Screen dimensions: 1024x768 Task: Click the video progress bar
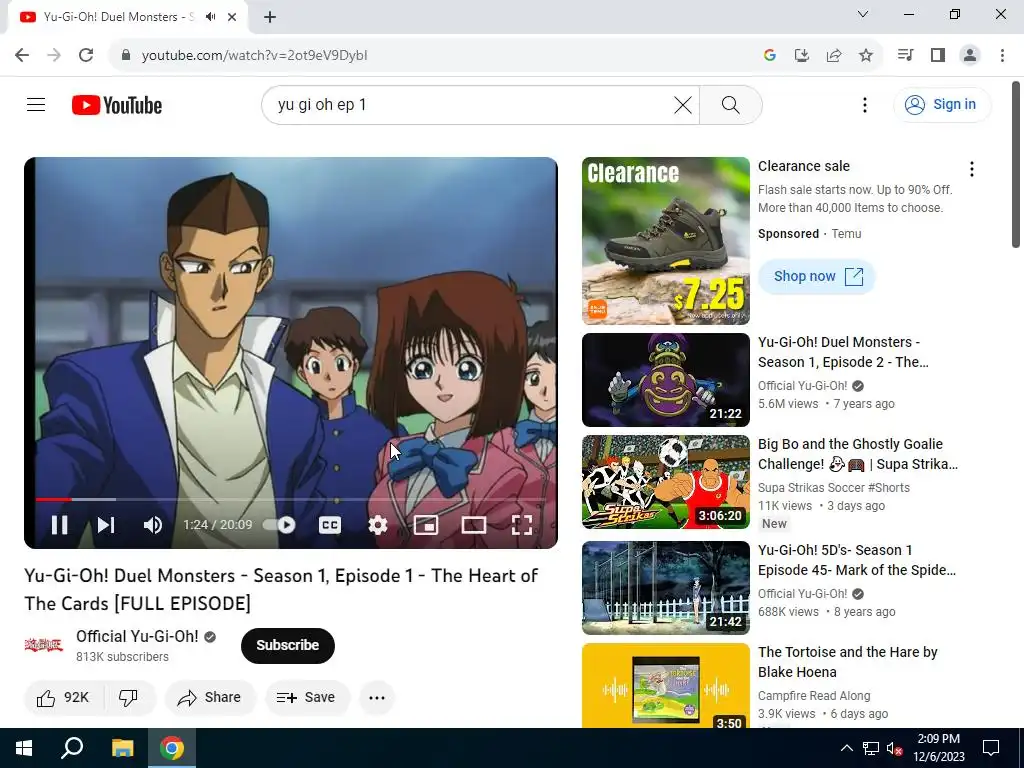(x=291, y=500)
